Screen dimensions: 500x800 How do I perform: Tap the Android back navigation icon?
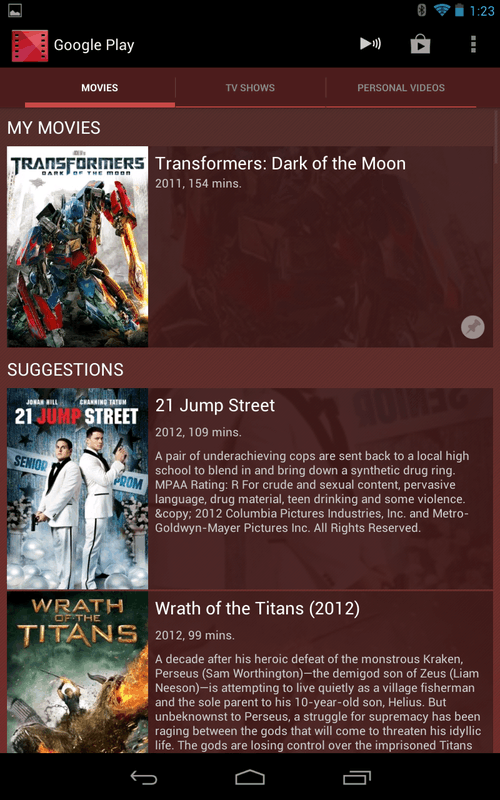point(144,777)
